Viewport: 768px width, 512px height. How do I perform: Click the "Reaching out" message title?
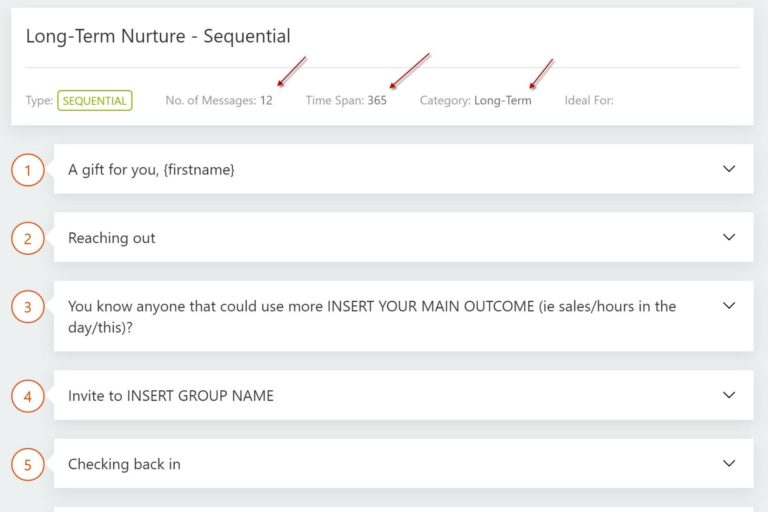point(112,238)
